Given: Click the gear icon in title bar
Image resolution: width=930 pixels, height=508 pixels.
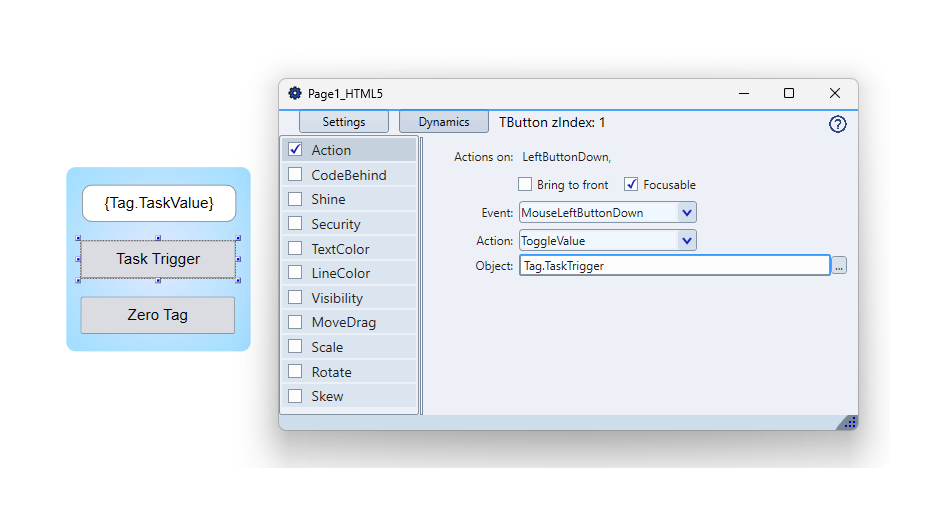Looking at the screenshot, I should pos(295,93).
